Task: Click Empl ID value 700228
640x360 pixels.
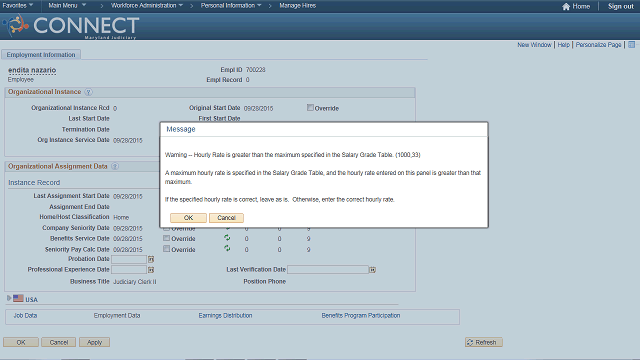Action: coord(256,70)
